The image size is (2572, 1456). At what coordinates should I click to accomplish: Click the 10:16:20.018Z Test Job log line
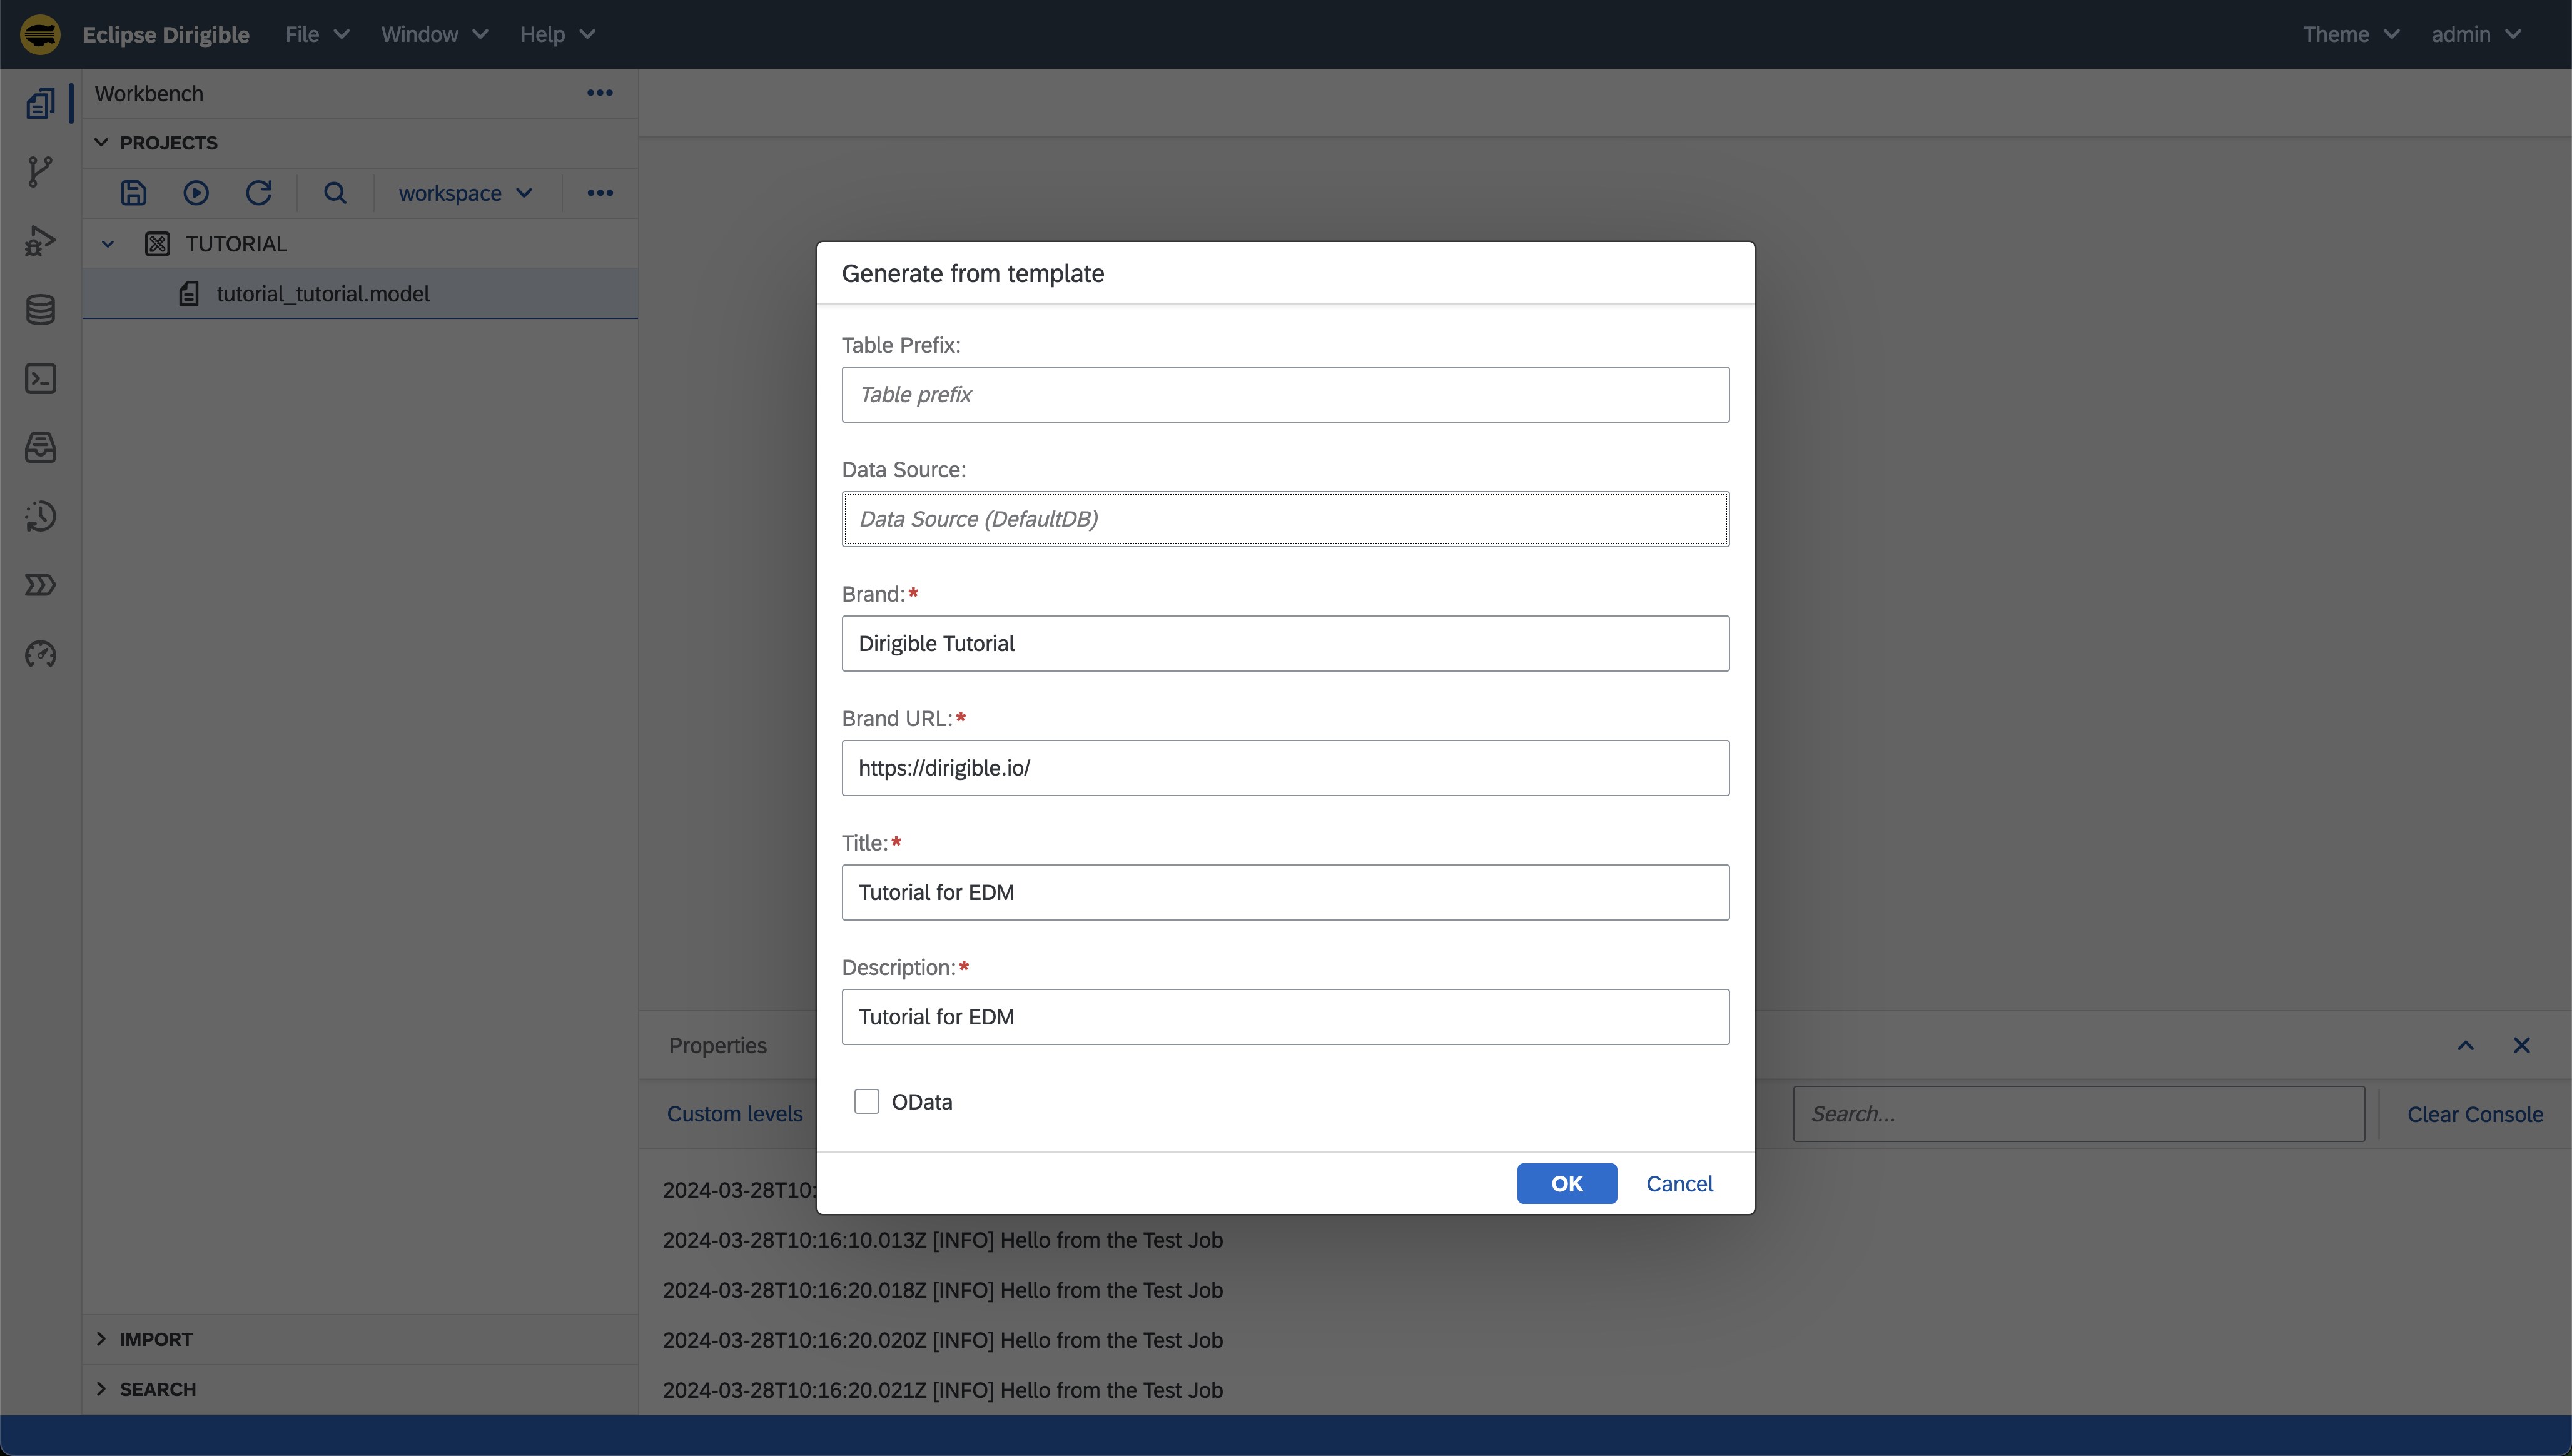click(943, 1290)
